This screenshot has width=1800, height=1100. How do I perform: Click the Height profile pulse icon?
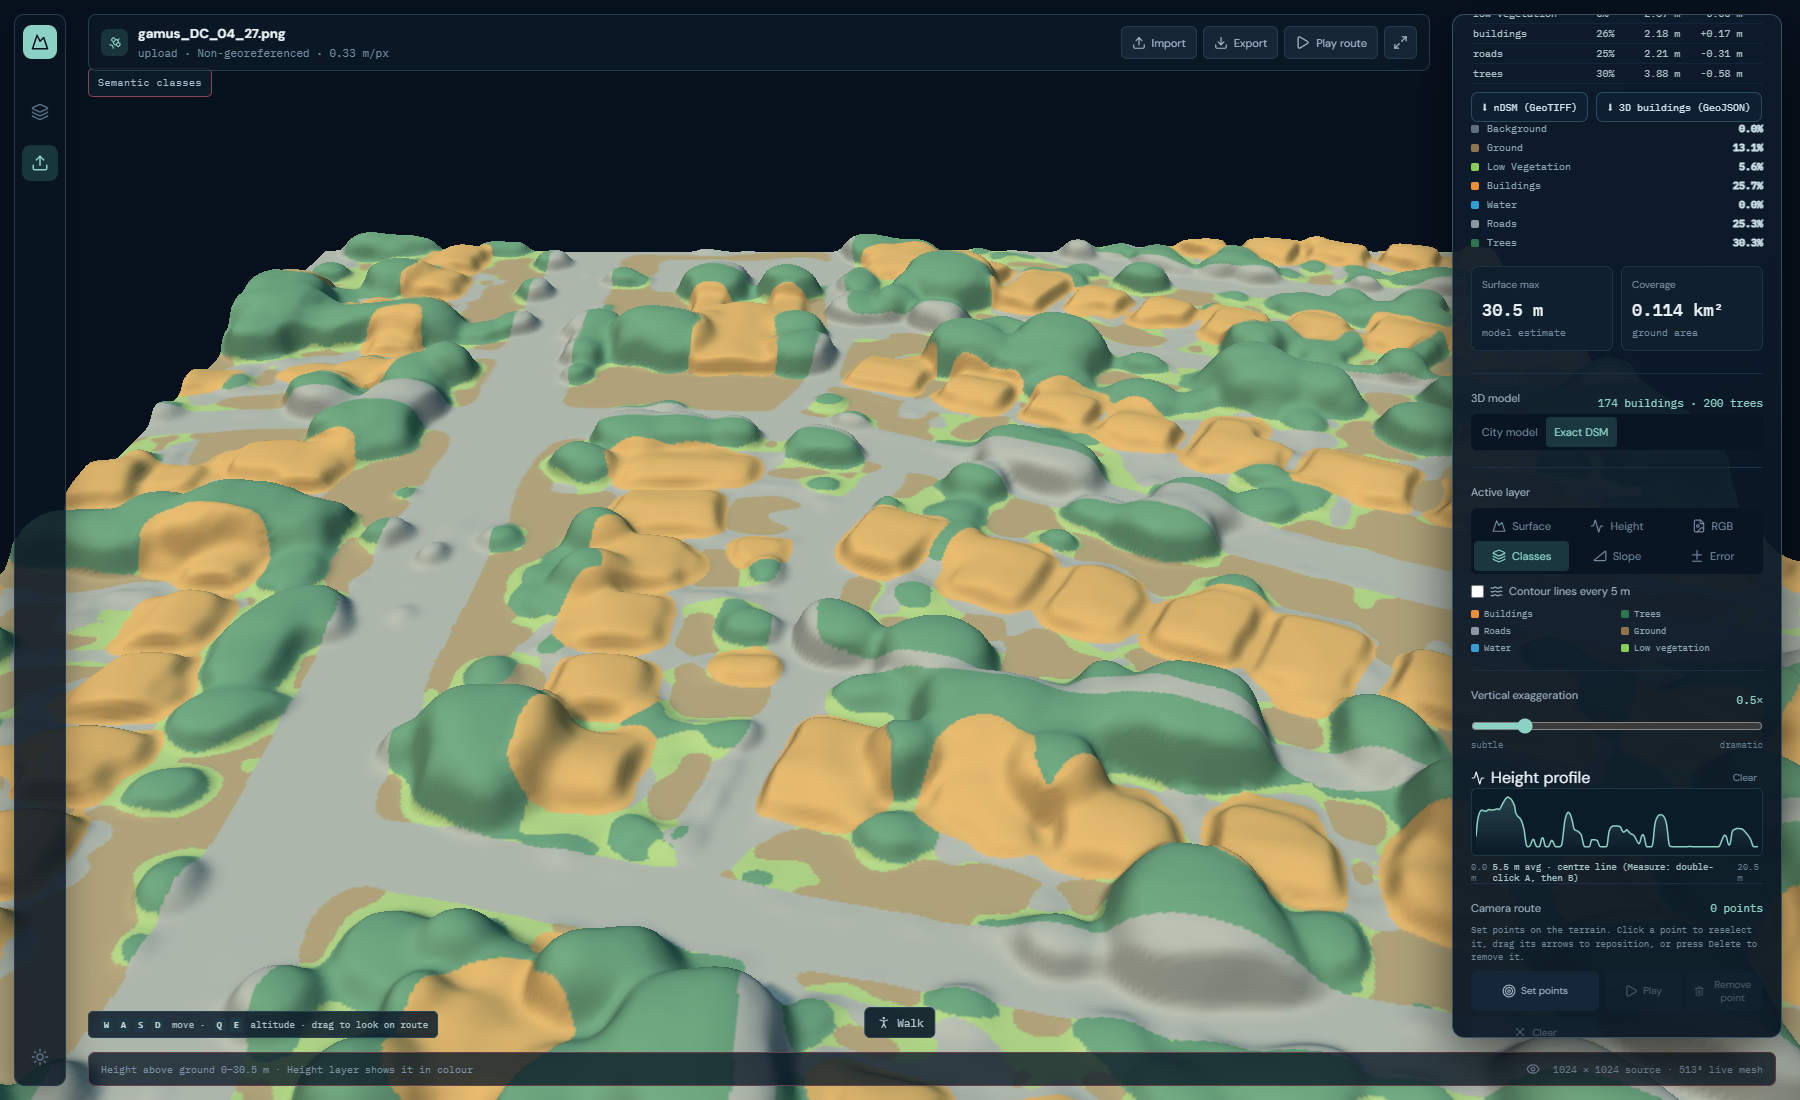1478,778
